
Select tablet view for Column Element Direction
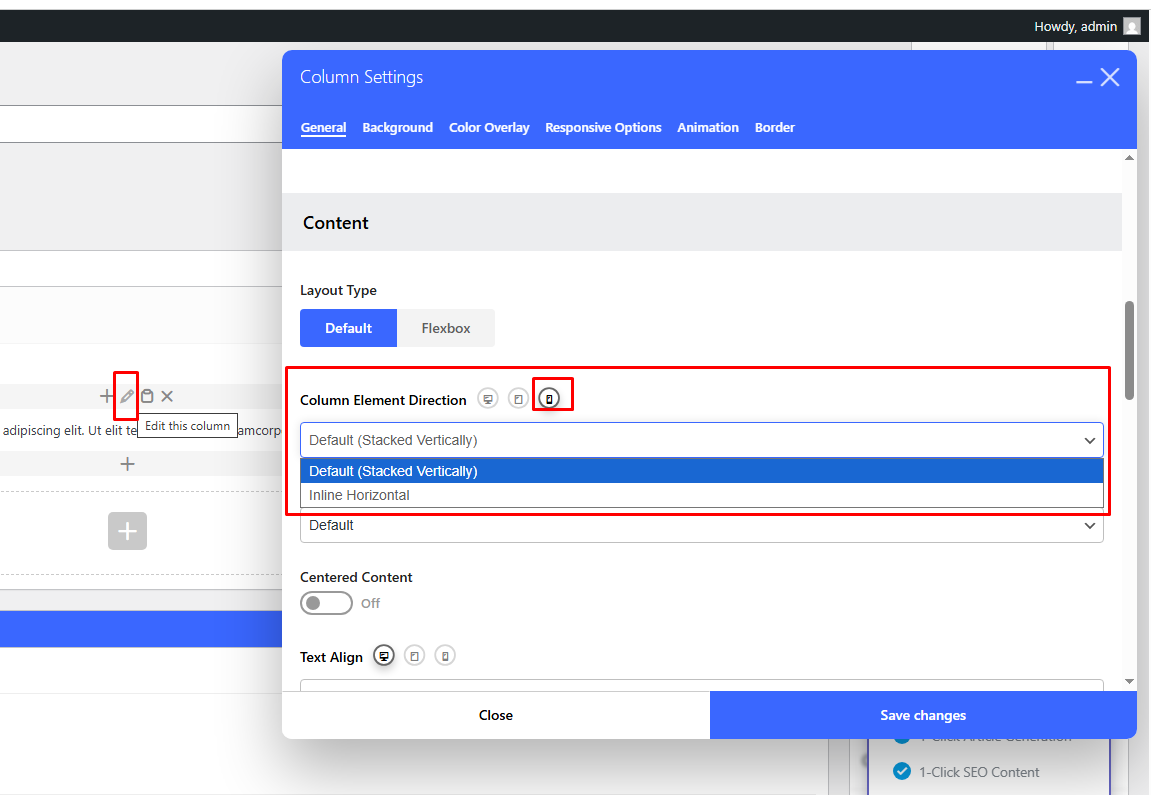tap(517, 399)
